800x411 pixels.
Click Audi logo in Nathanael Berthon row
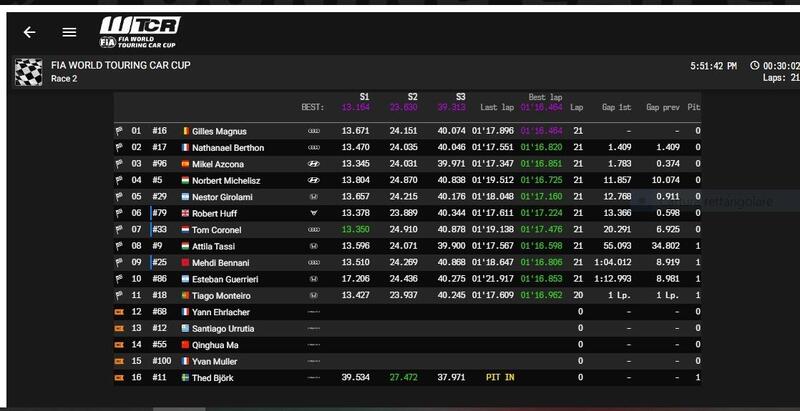pyautogui.click(x=314, y=147)
